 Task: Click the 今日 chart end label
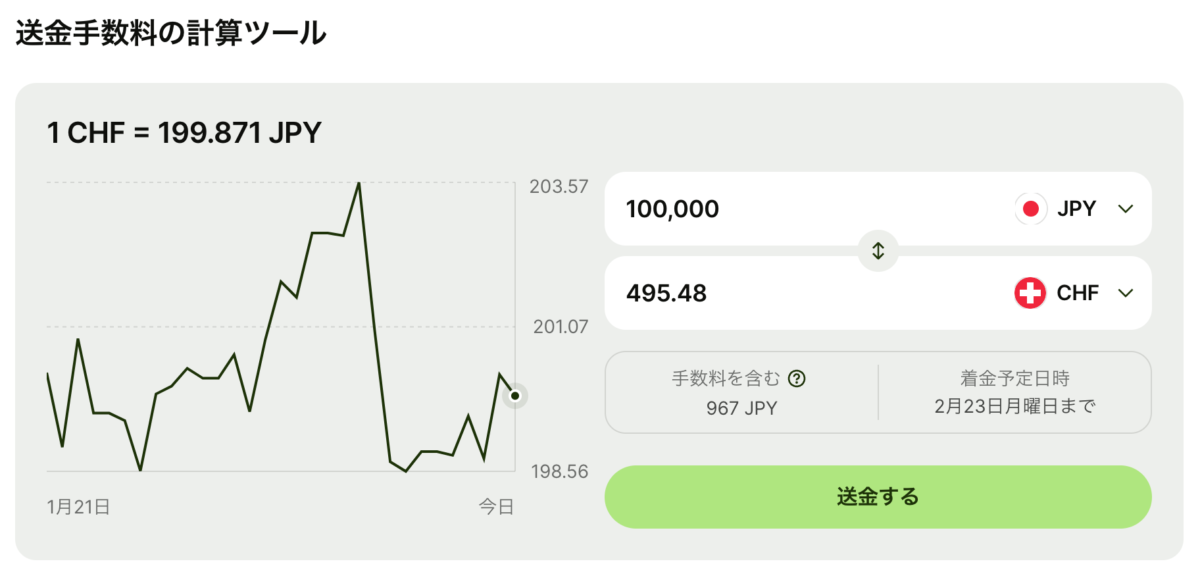[x=496, y=507]
